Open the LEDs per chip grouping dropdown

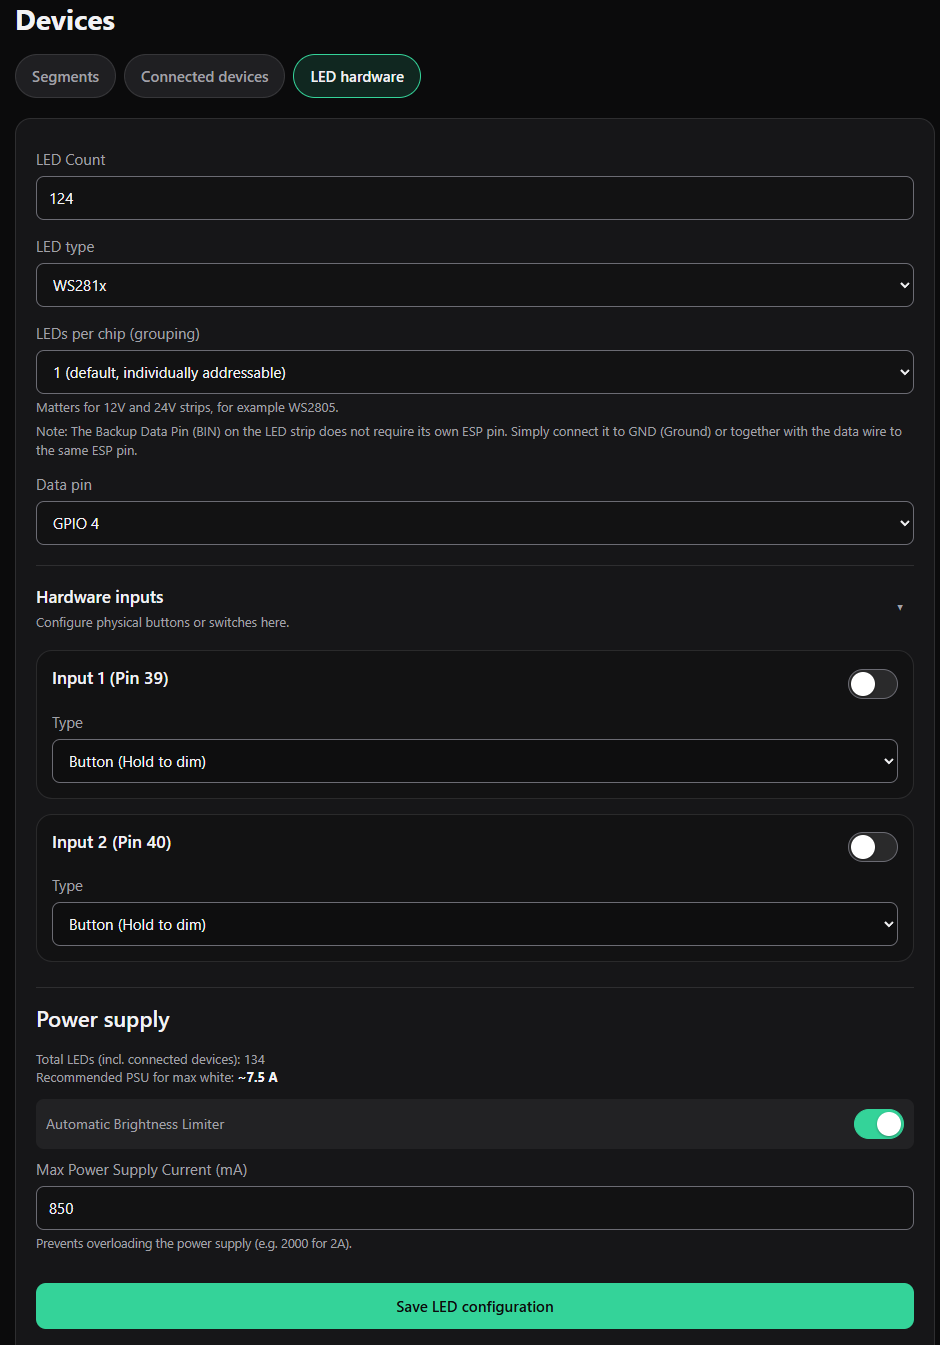(x=475, y=372)
